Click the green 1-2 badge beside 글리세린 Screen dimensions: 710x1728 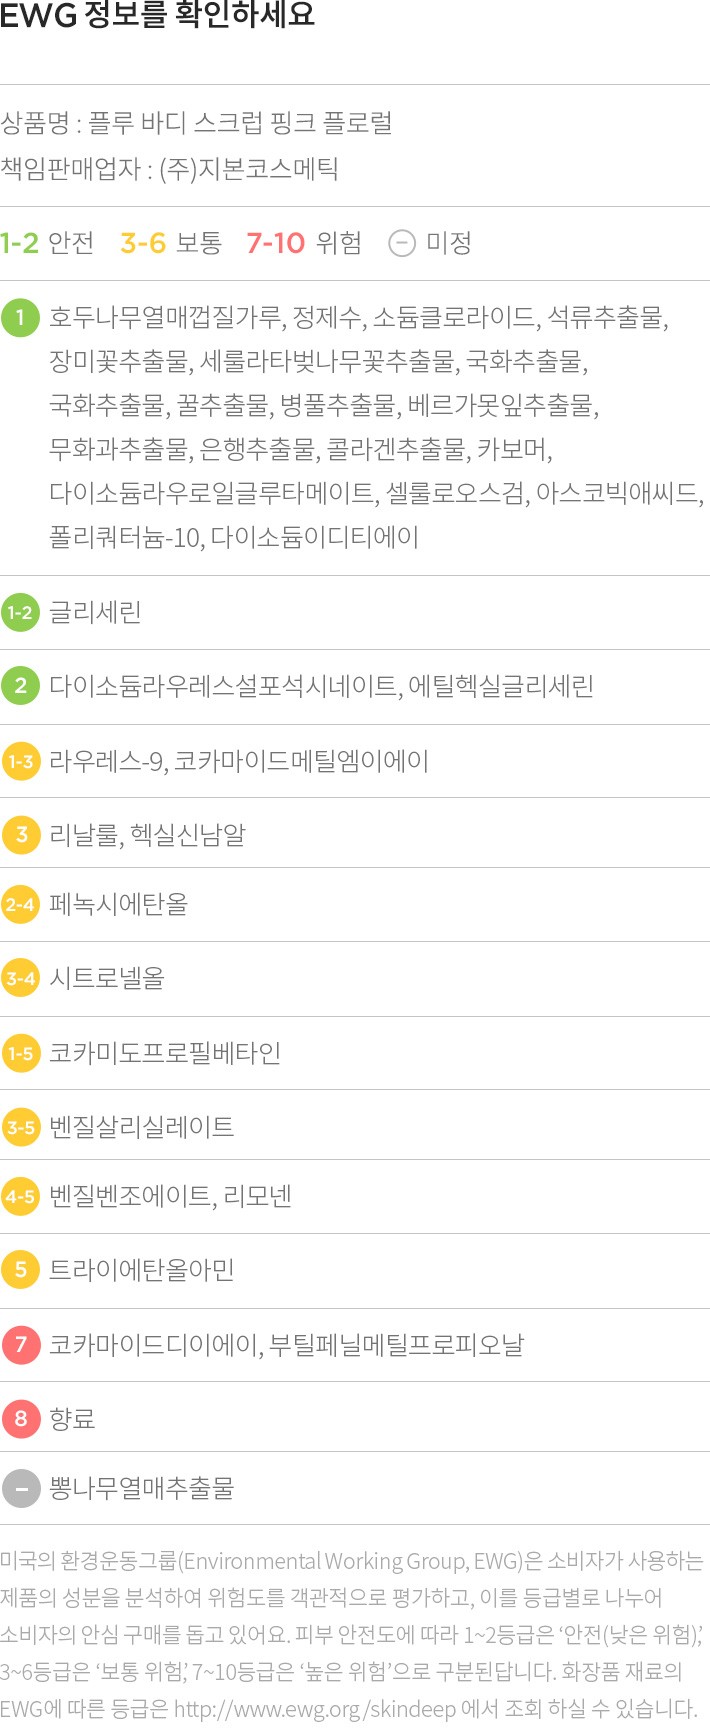click(20, 612)
